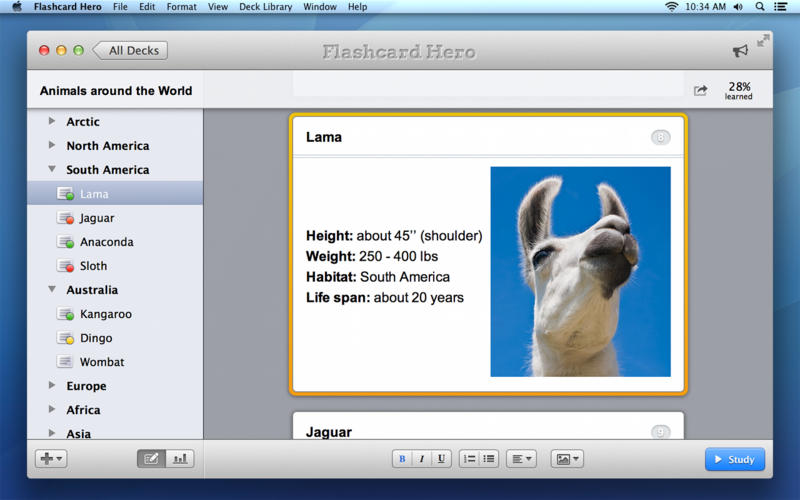Click the llama photo on the card

pyautogui.click(x=581, y=271)
